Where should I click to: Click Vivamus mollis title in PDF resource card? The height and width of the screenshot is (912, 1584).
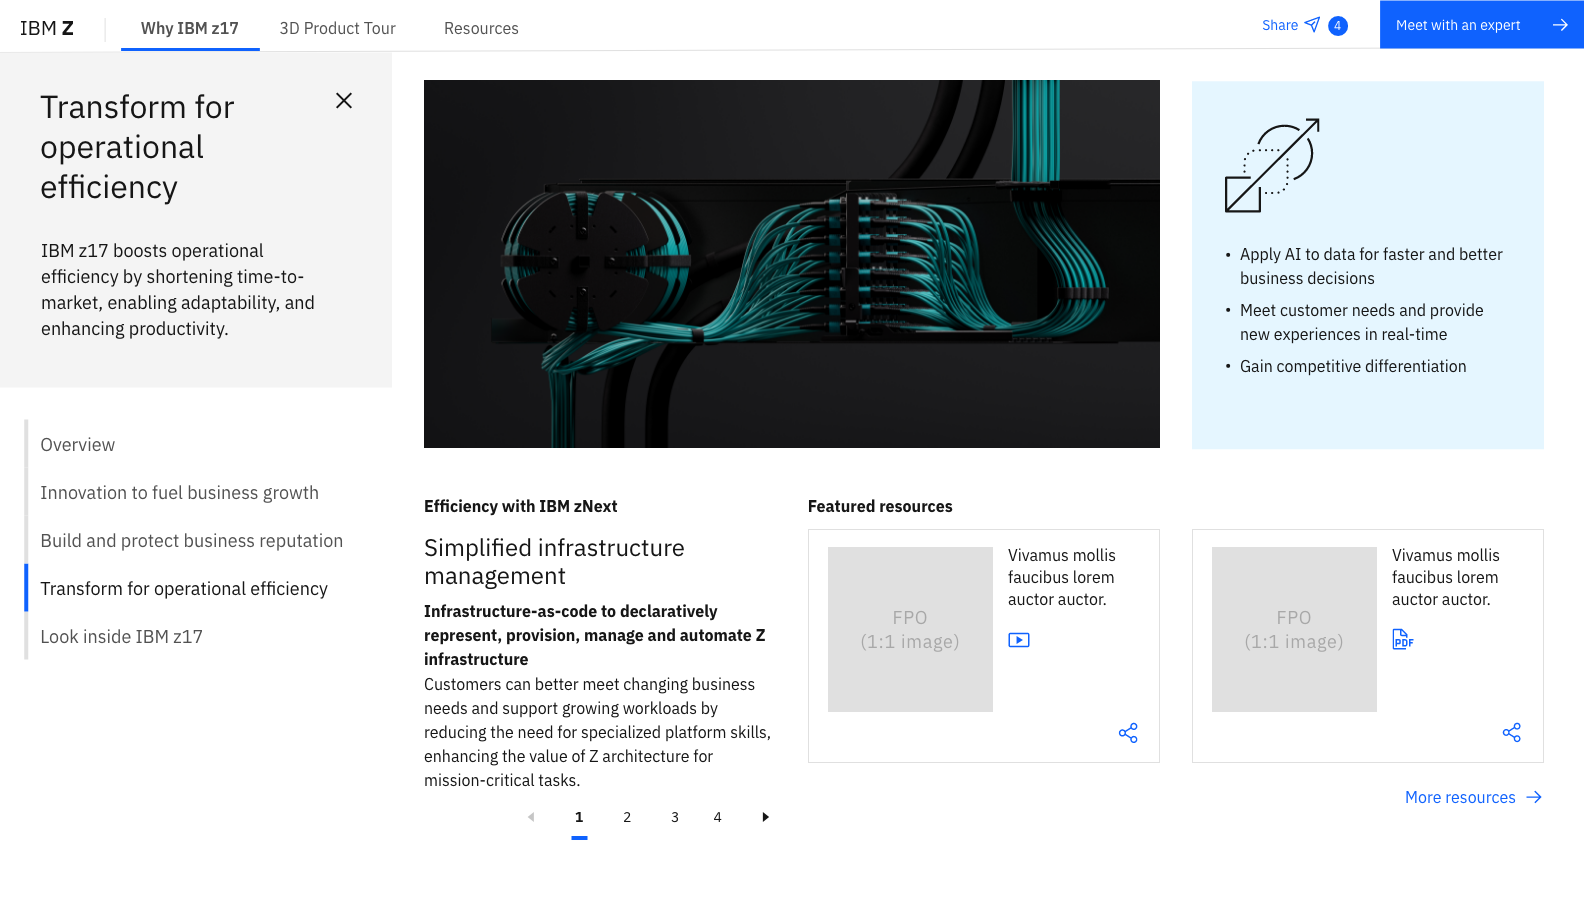coord(1446,577)
